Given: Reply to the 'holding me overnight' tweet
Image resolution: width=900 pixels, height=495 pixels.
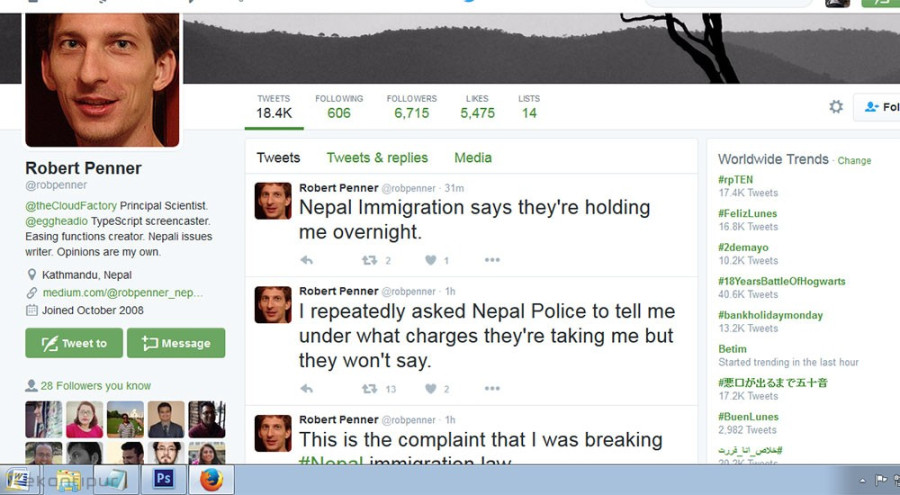Looking at the screenshot, I should click(x=306, y=260).
